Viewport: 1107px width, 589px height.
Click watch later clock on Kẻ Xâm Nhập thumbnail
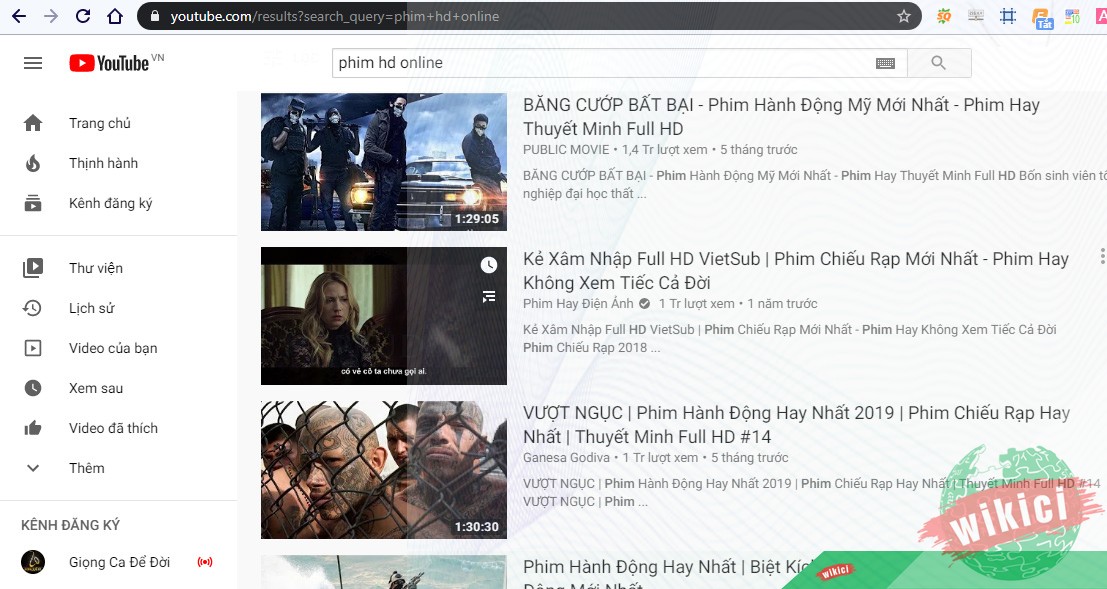click(489, 265)
